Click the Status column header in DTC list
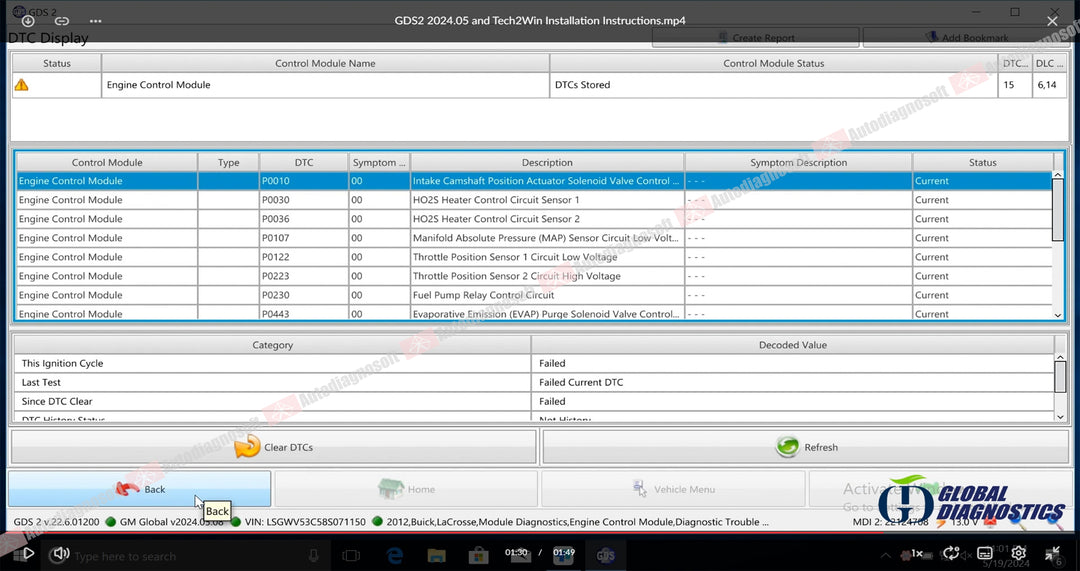Image resolution: width=1080 pixels, height=571 pixels. [982, 163]
